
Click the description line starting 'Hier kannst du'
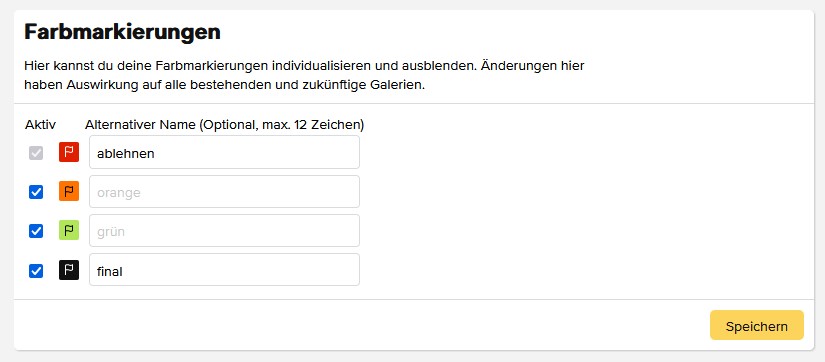tap(304, 67)
